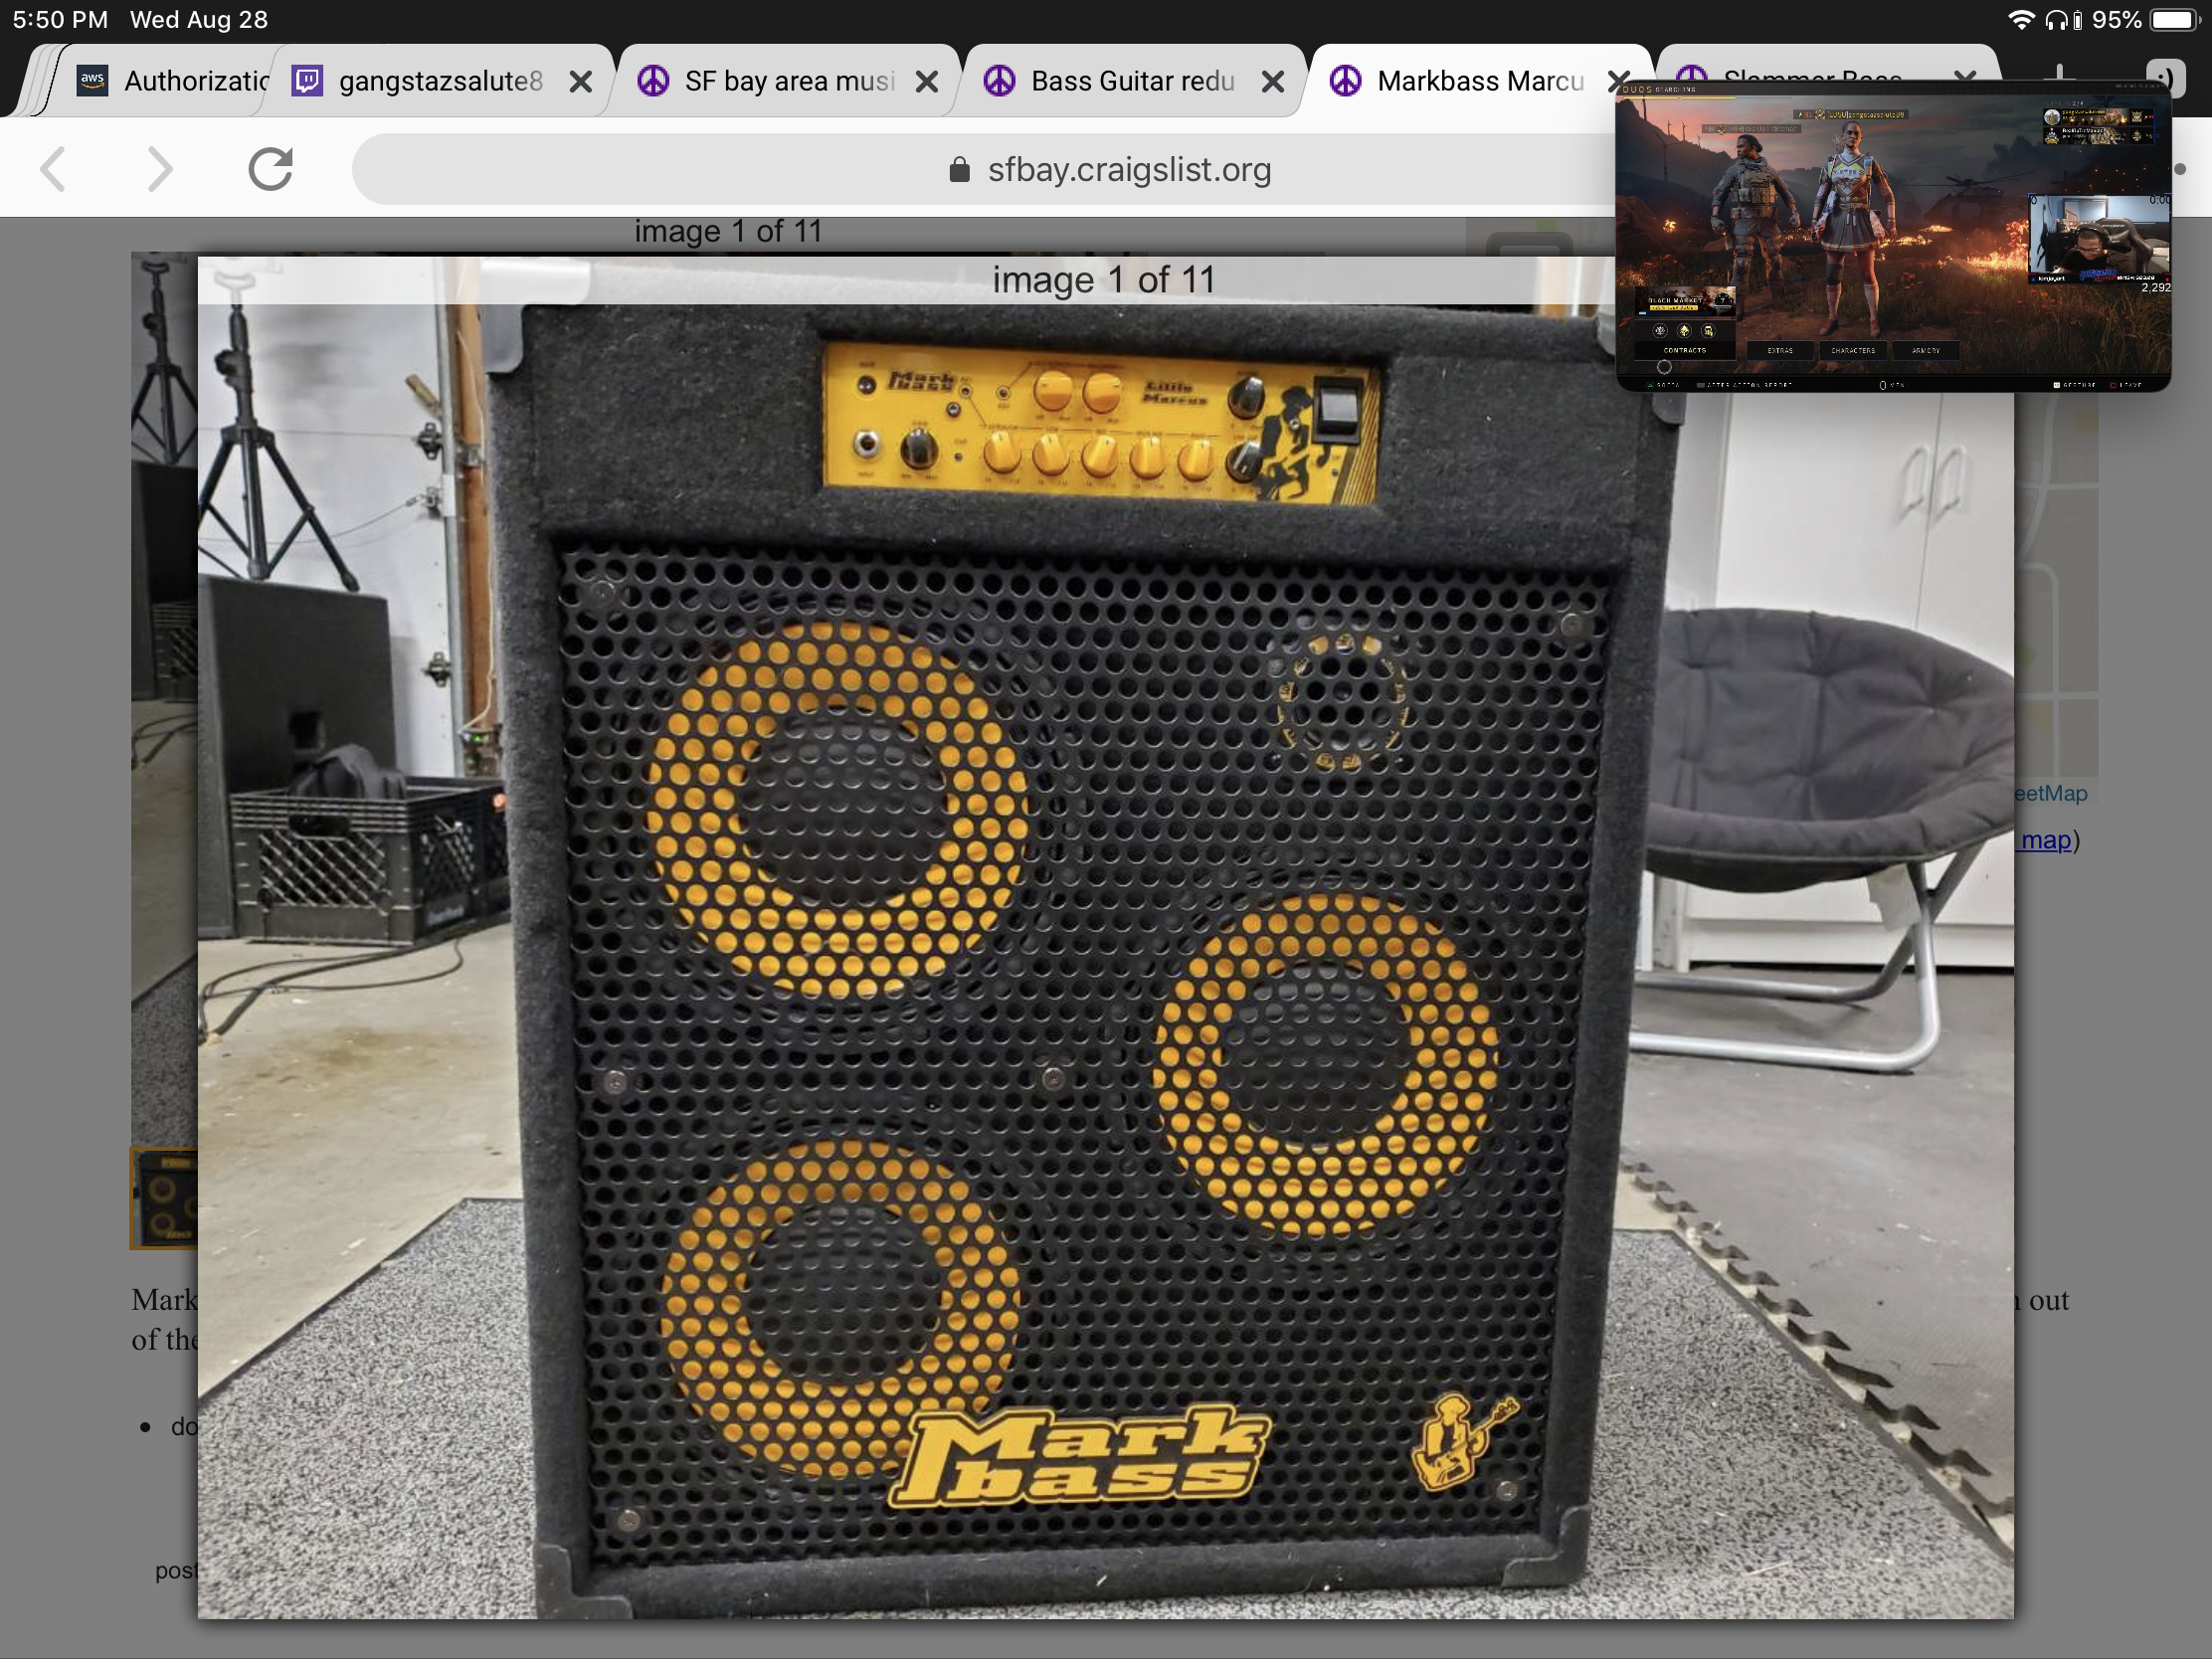The height and width of the screenshot is (1659, 2212).
Task: Close the Markbass Marcus tab
Action: [1618, 81]
